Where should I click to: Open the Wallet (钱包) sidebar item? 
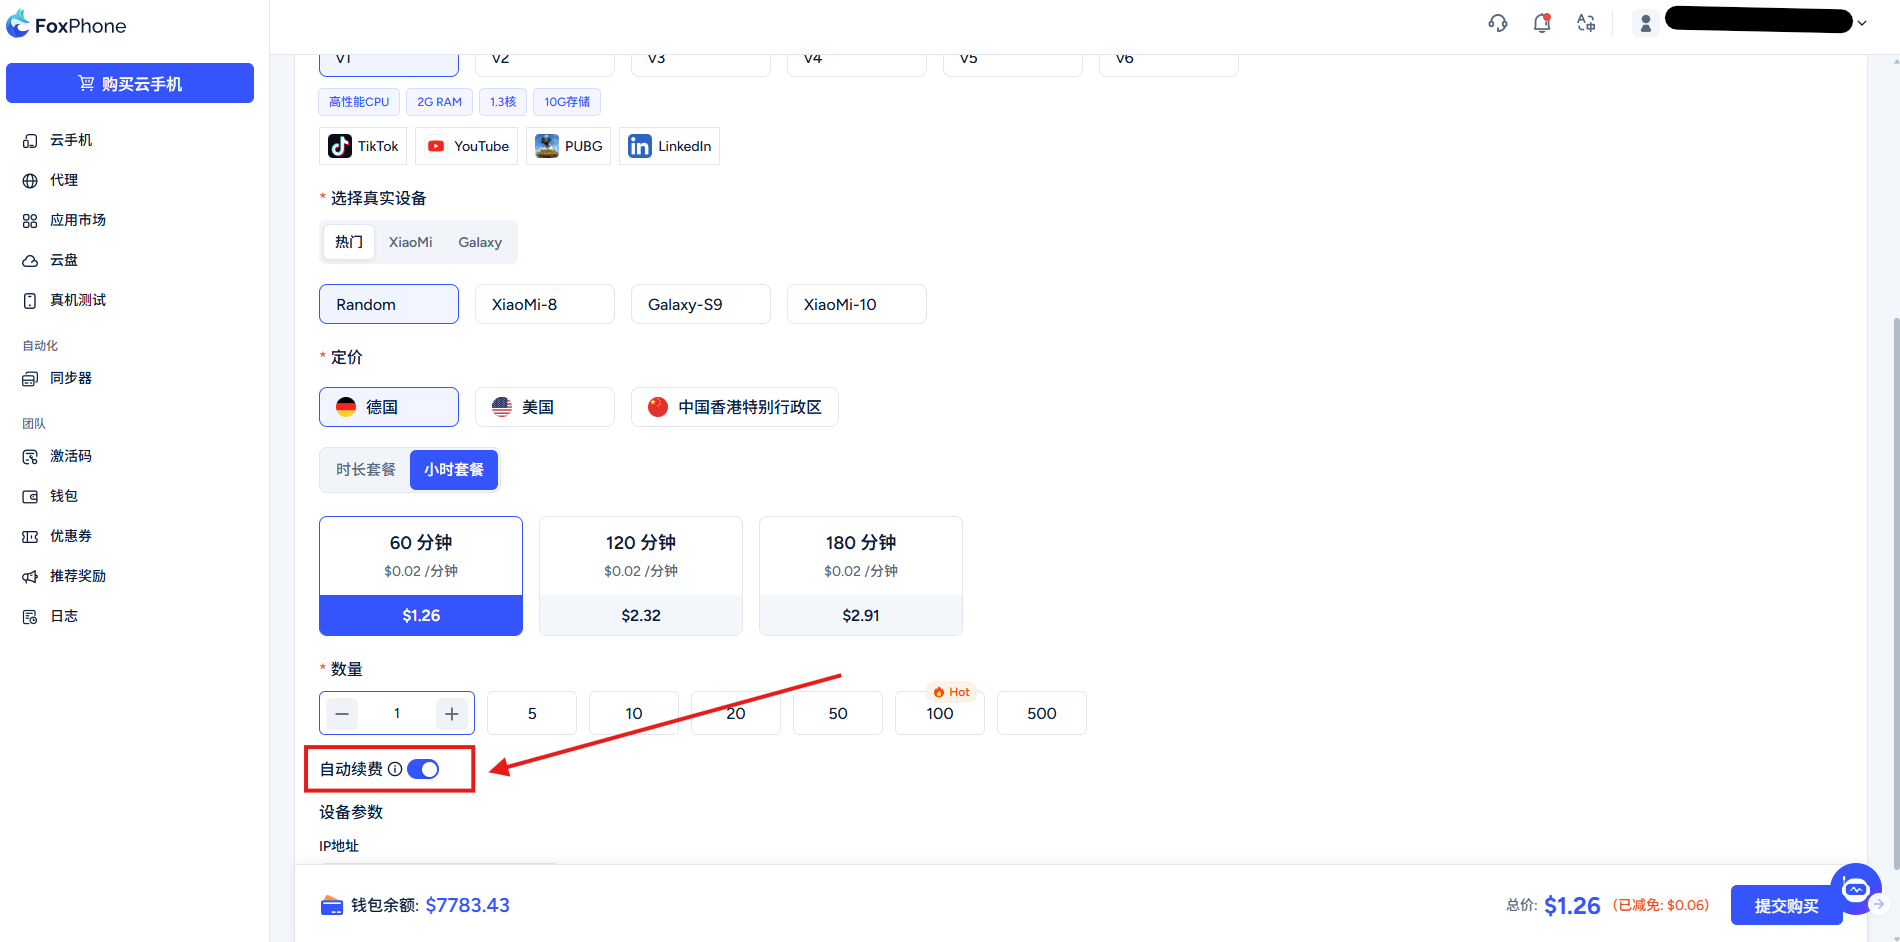(x=64, y=496)
